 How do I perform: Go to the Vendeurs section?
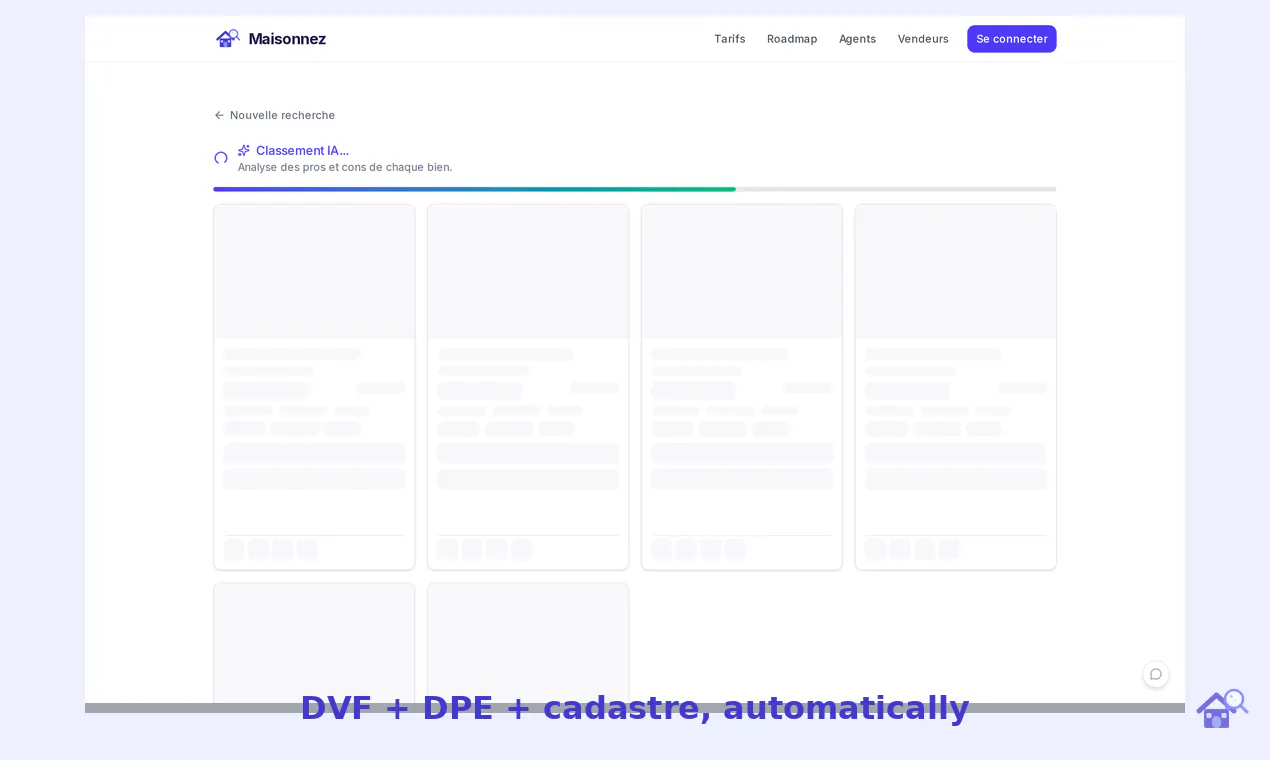(x=923, y=39)
